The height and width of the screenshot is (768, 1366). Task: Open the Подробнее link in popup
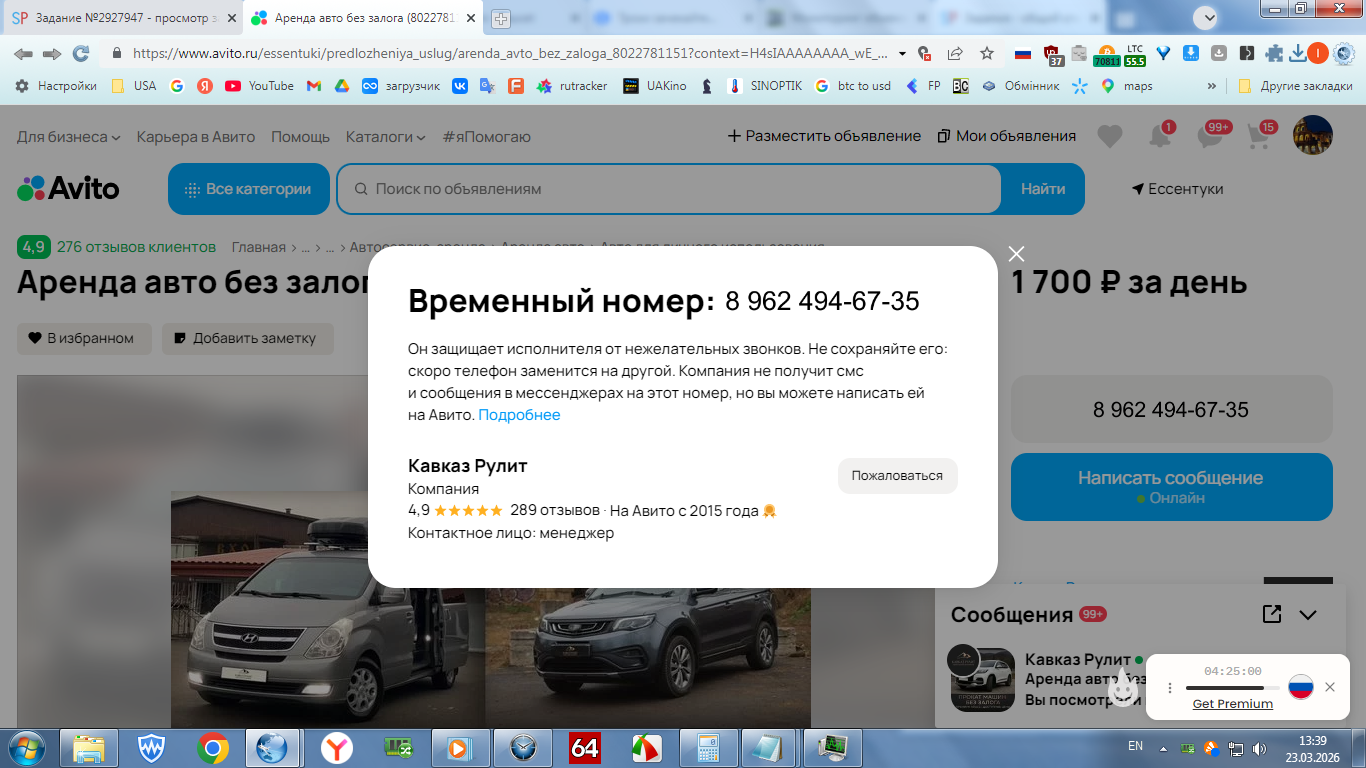pos(519,415)
